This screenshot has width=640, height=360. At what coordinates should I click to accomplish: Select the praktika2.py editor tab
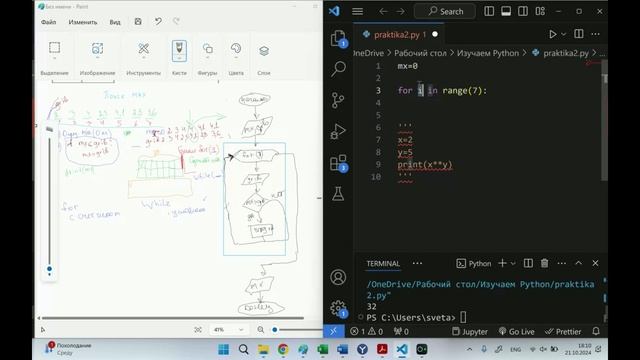click(399, 35)
